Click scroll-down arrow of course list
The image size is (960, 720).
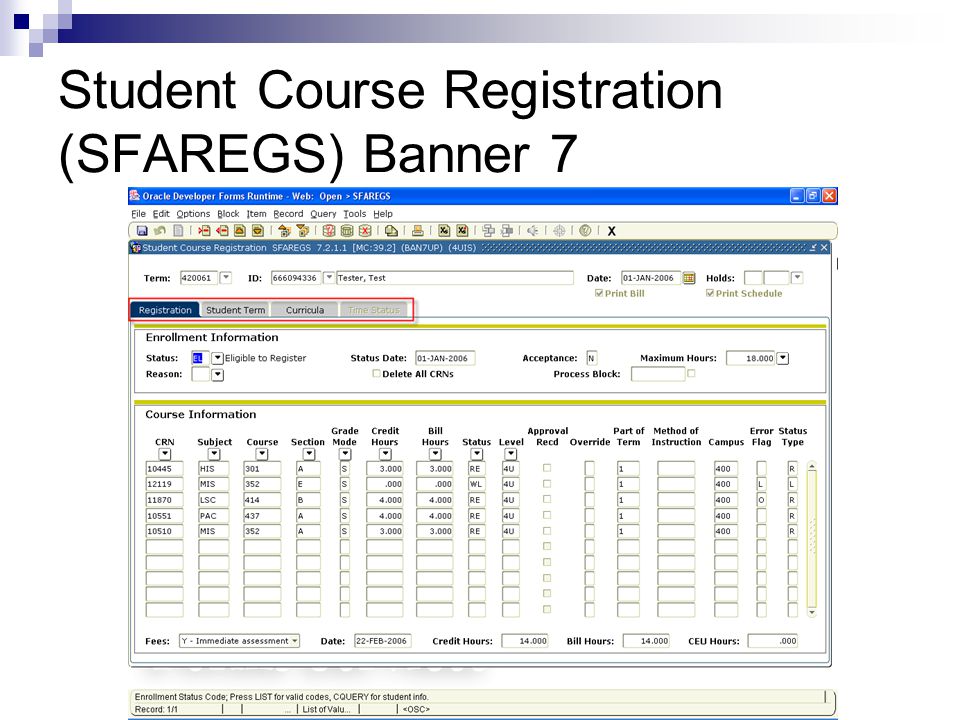point(812,612)
